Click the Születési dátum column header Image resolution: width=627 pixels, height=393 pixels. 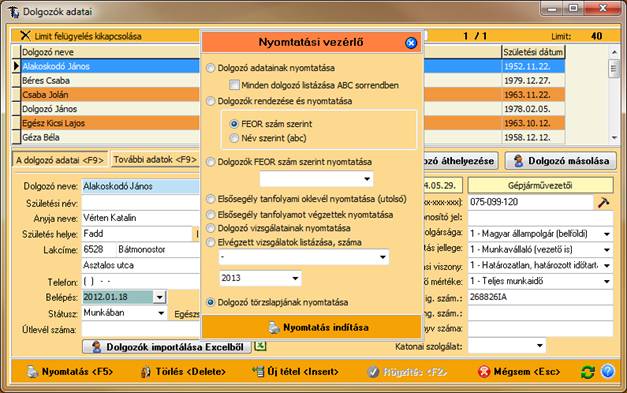pos(533,52)
